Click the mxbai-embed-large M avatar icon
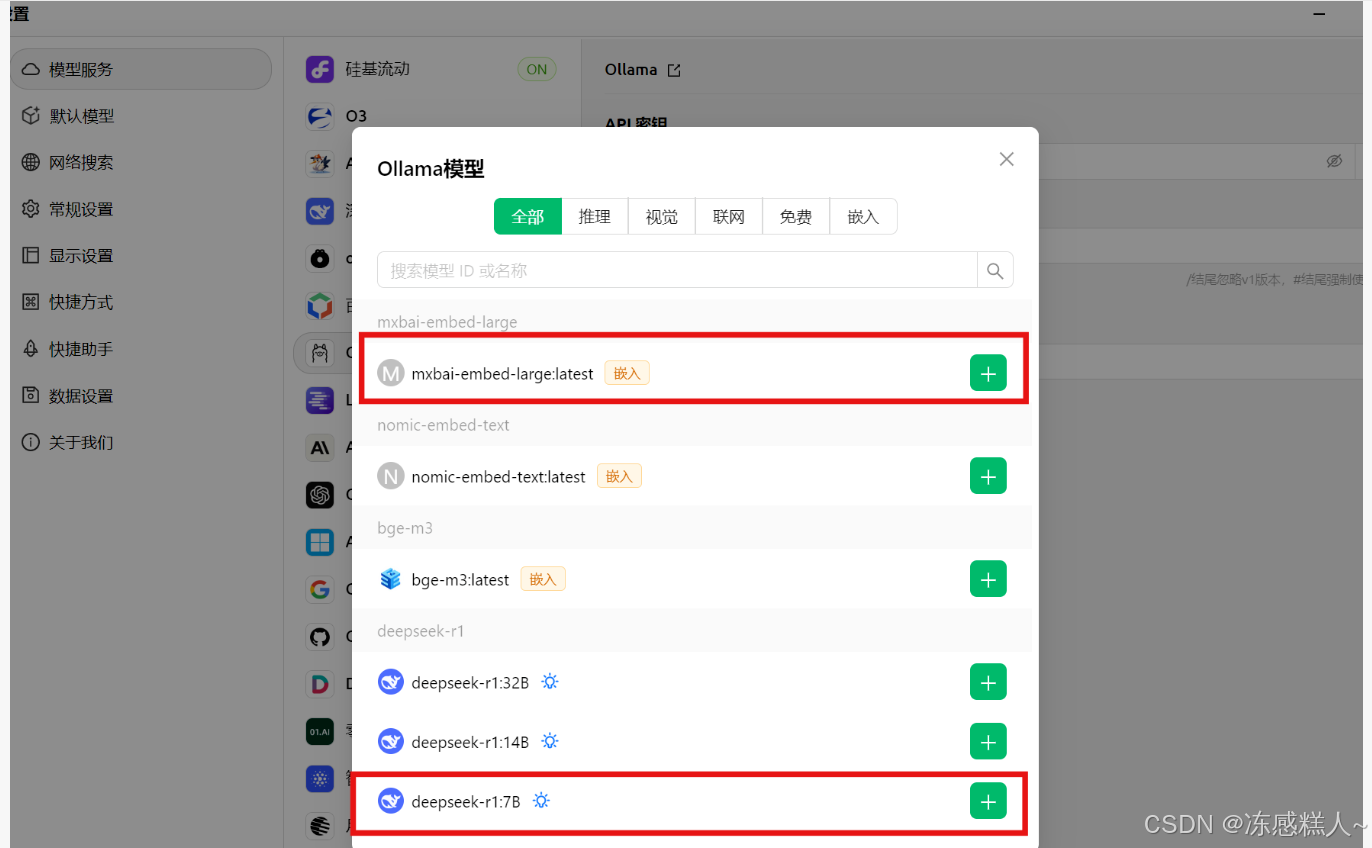 pyautogui.click(x=390, y=373)
